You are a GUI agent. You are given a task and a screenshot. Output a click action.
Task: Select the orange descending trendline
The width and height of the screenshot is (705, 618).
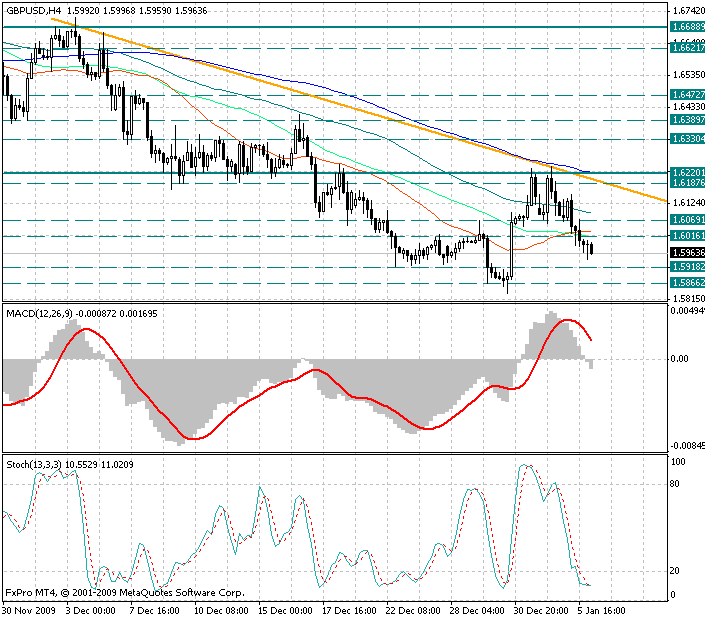[x=360, y=110]
